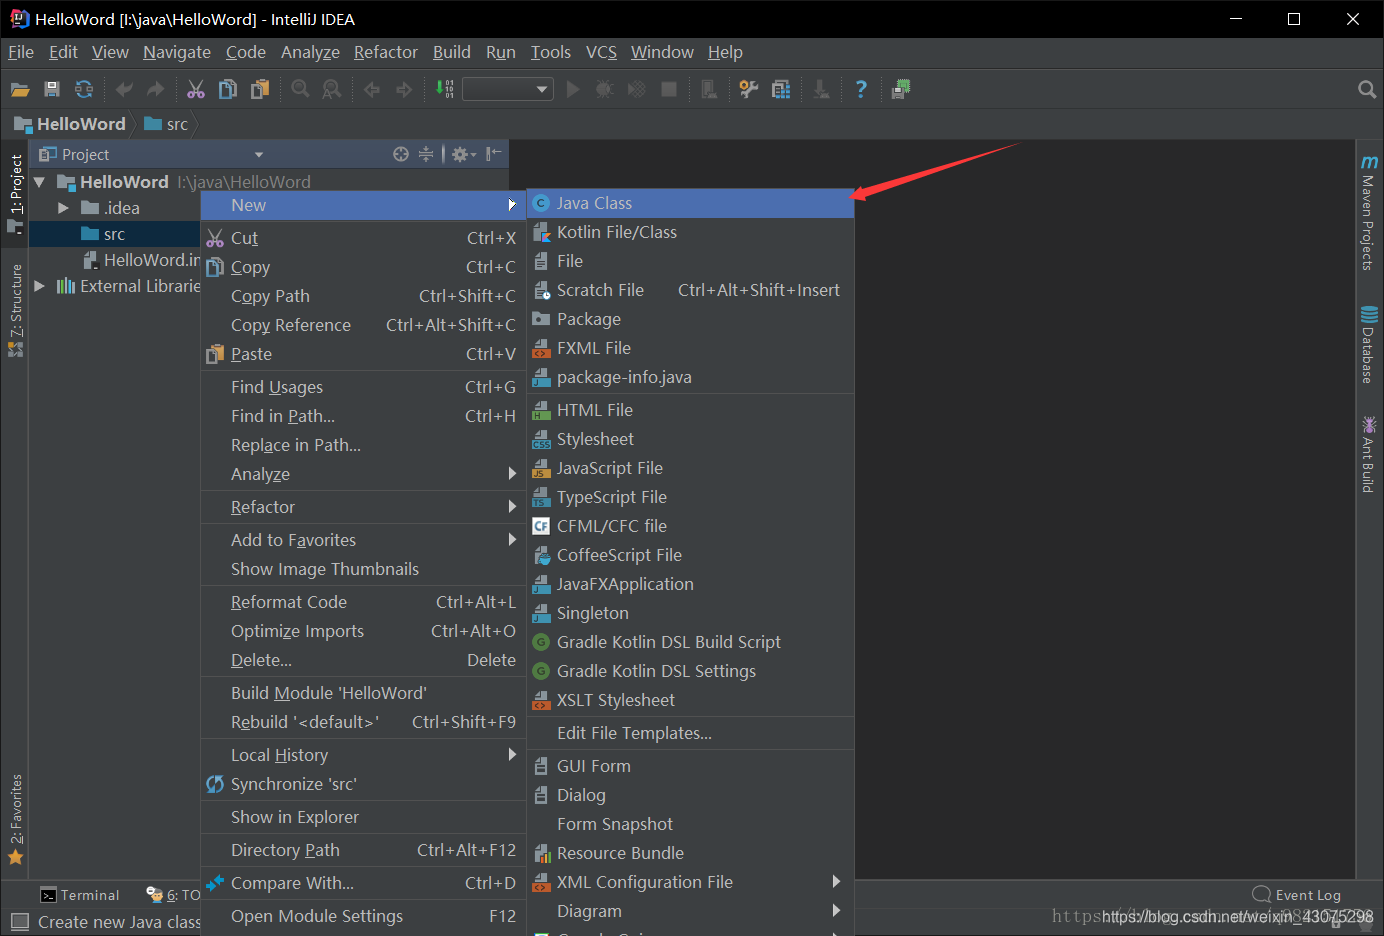The image size is (1384, 936).
Task: Select Package in New submenu
Action: coord(691,319)
